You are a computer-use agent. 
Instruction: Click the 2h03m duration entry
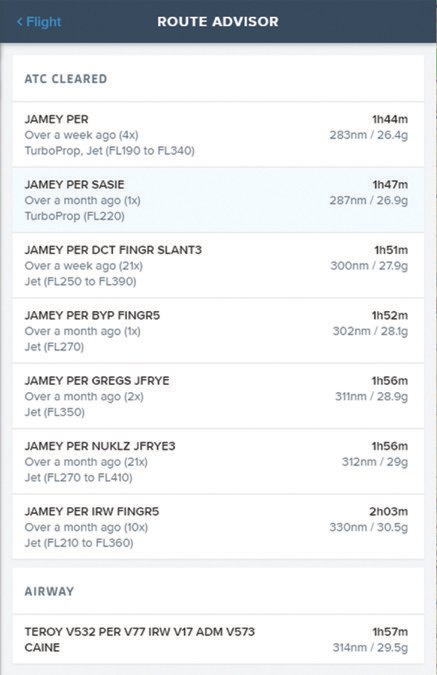[x=388, y=512]
